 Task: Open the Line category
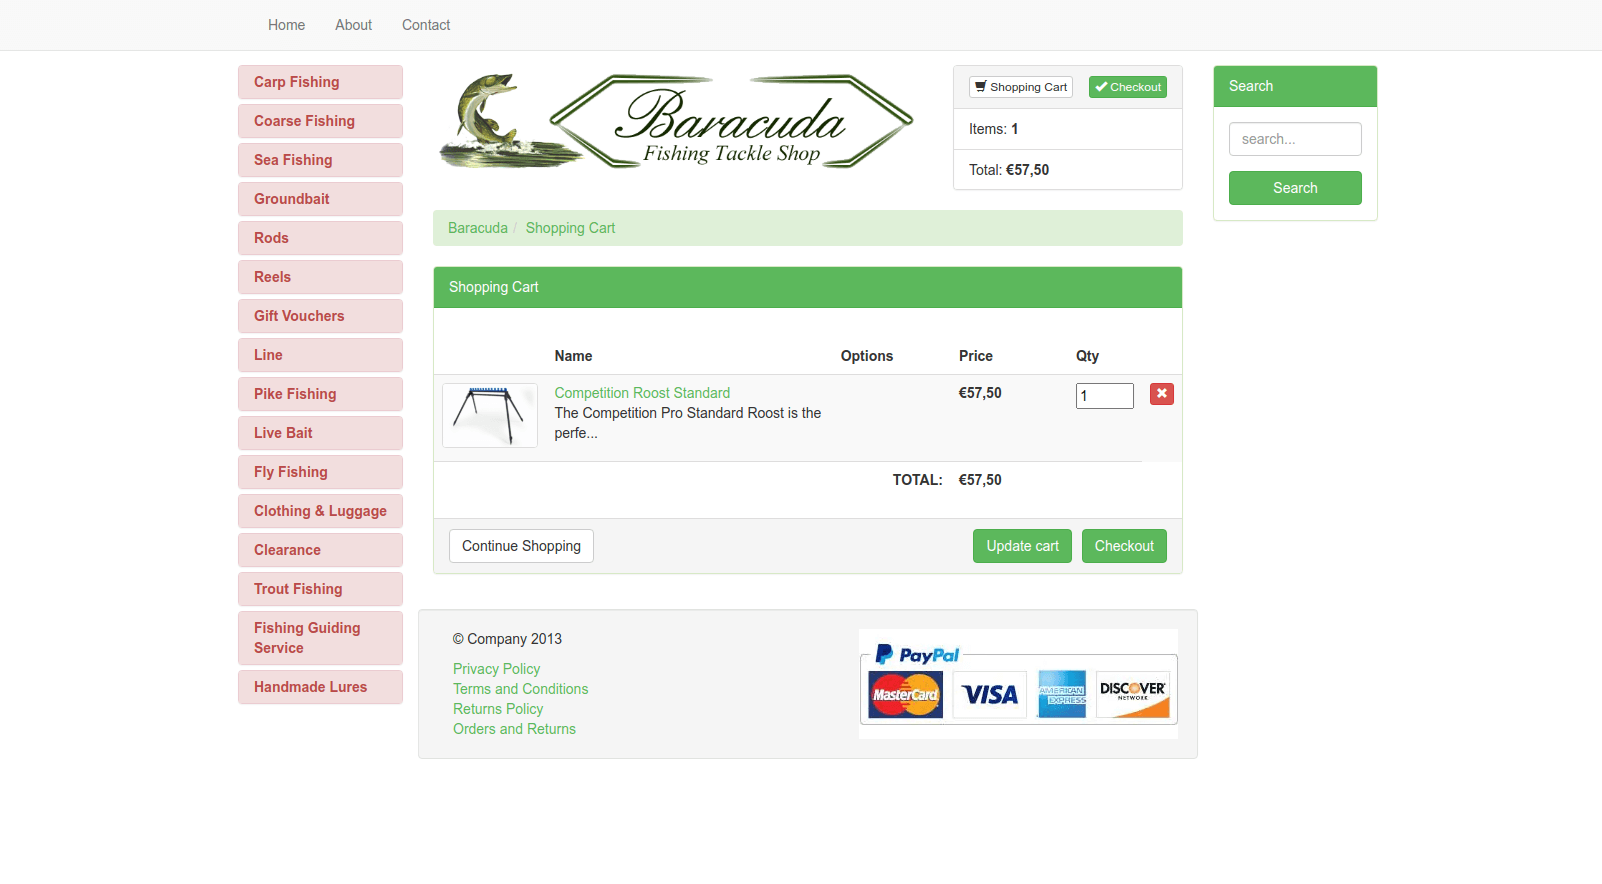coord(320,355)
